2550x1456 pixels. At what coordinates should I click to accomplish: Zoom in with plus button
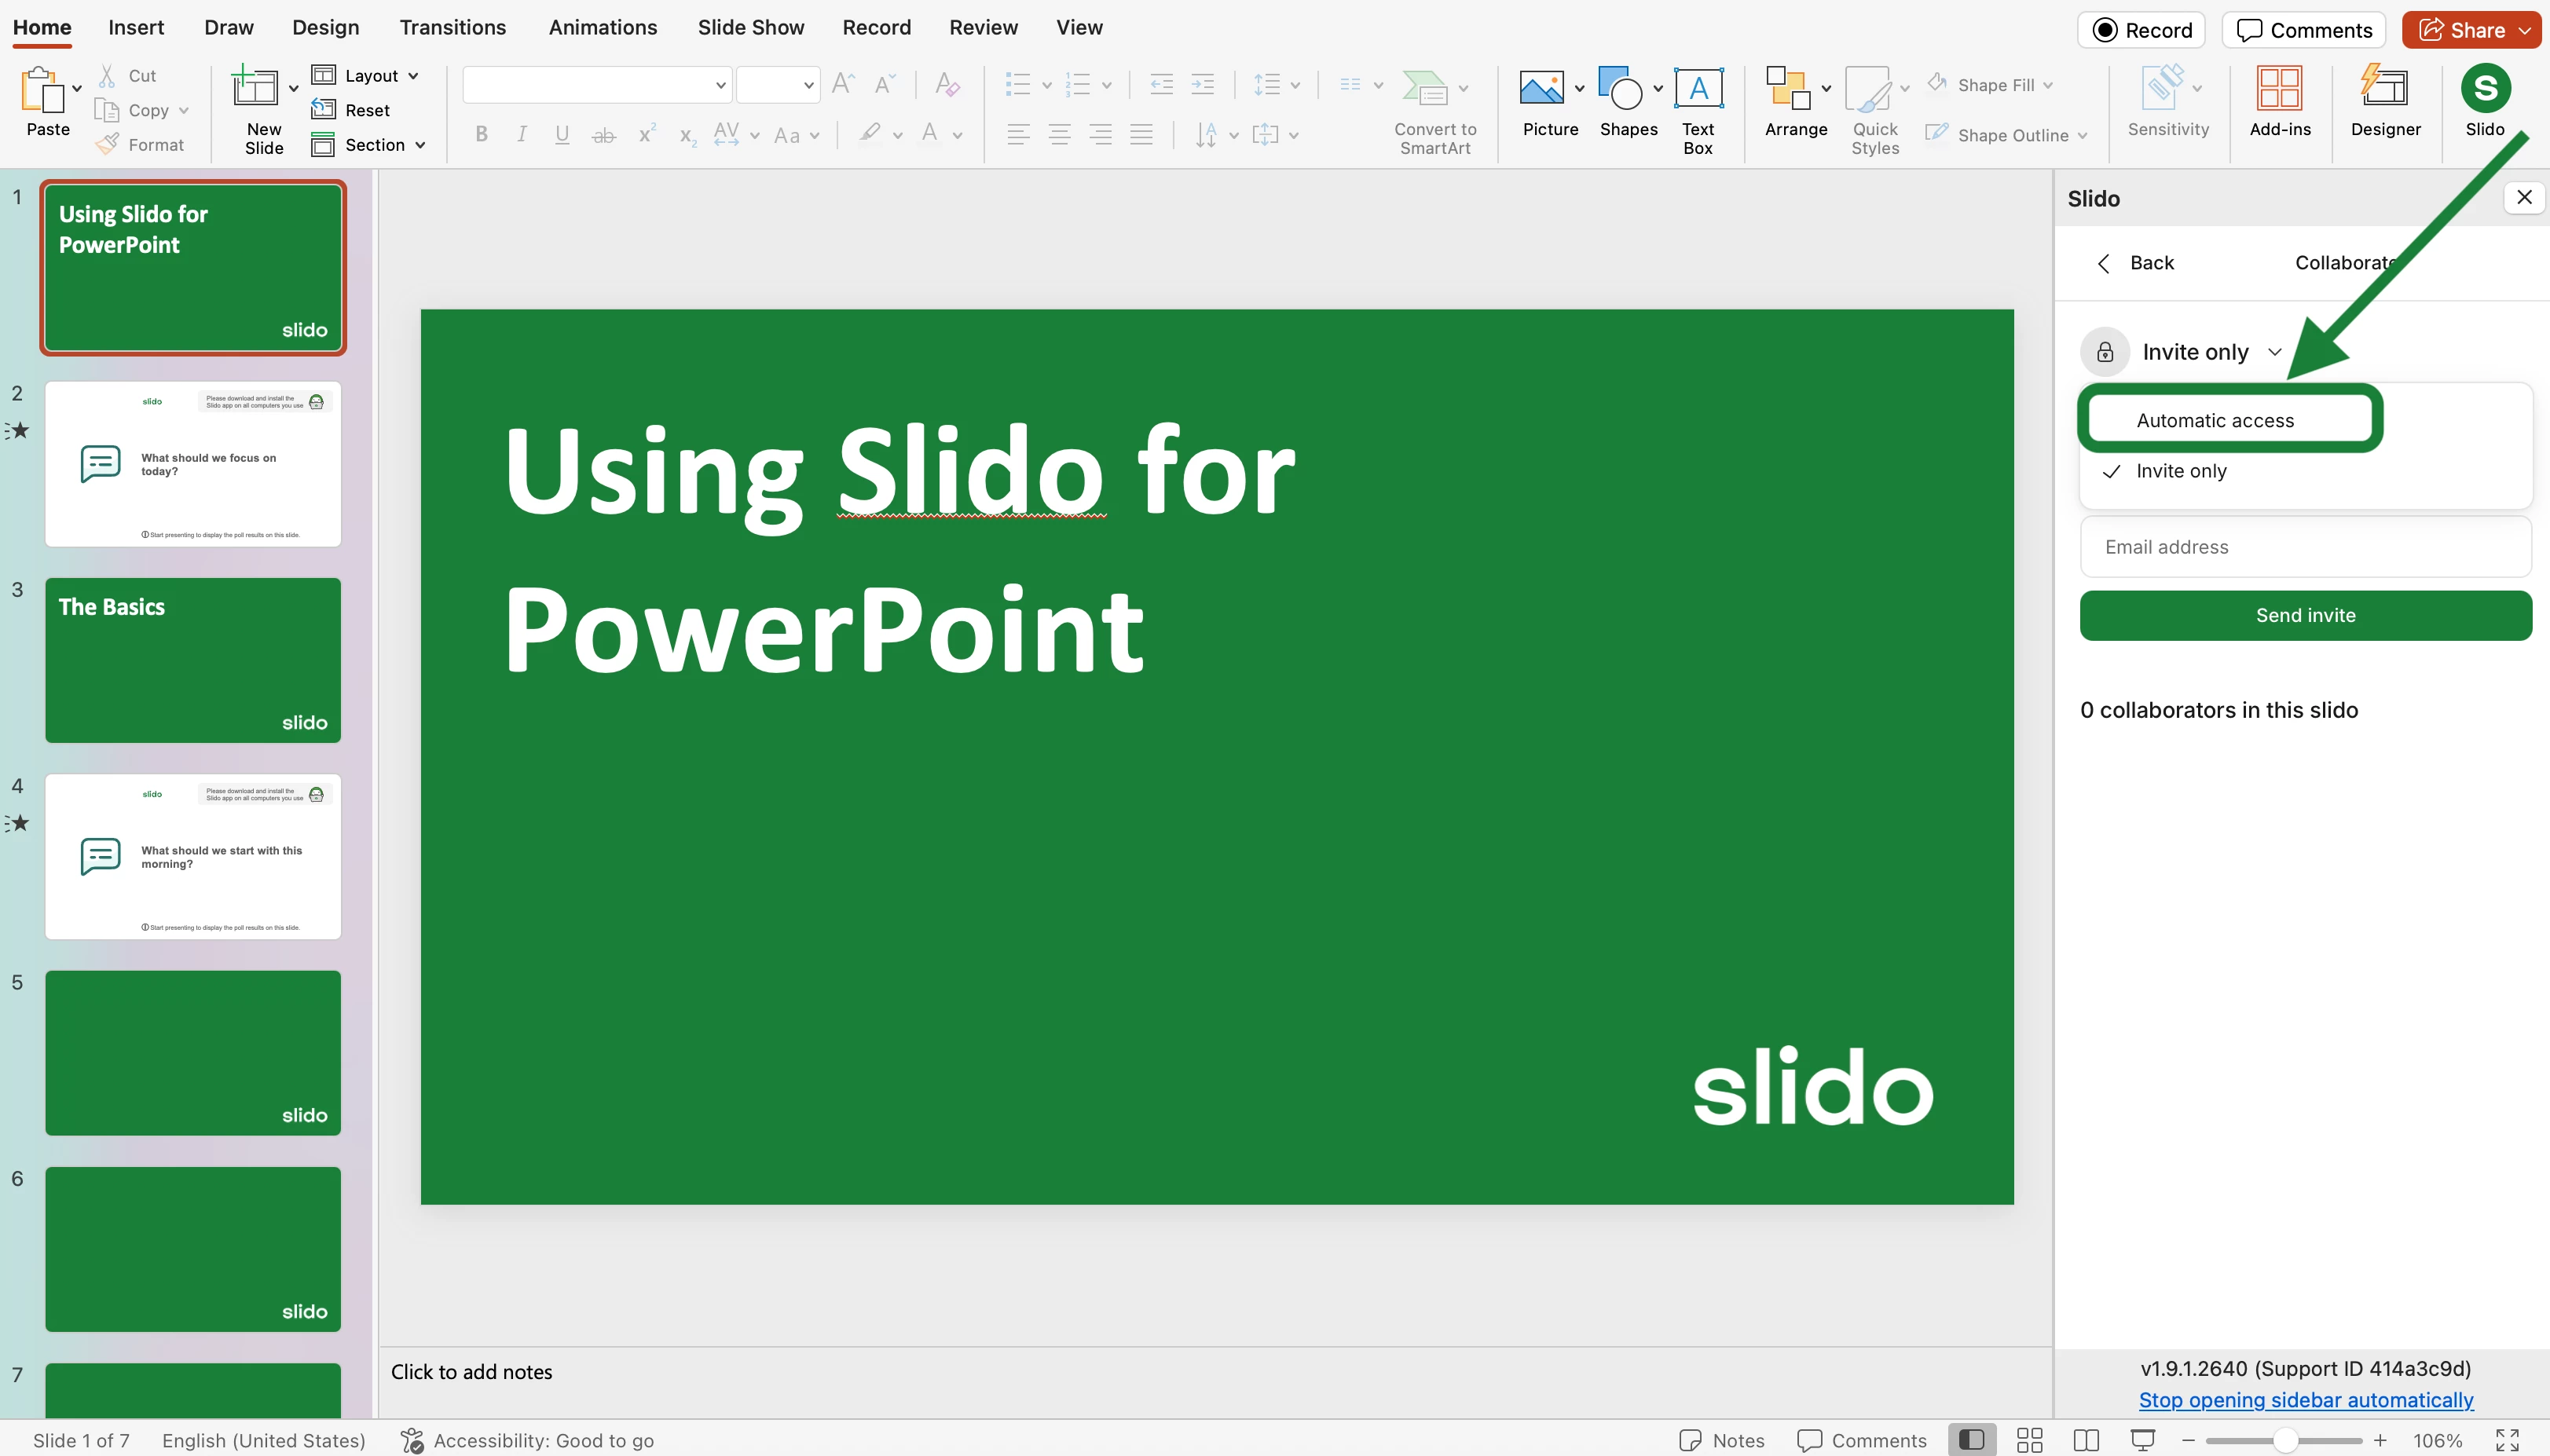(2380, 1440)
